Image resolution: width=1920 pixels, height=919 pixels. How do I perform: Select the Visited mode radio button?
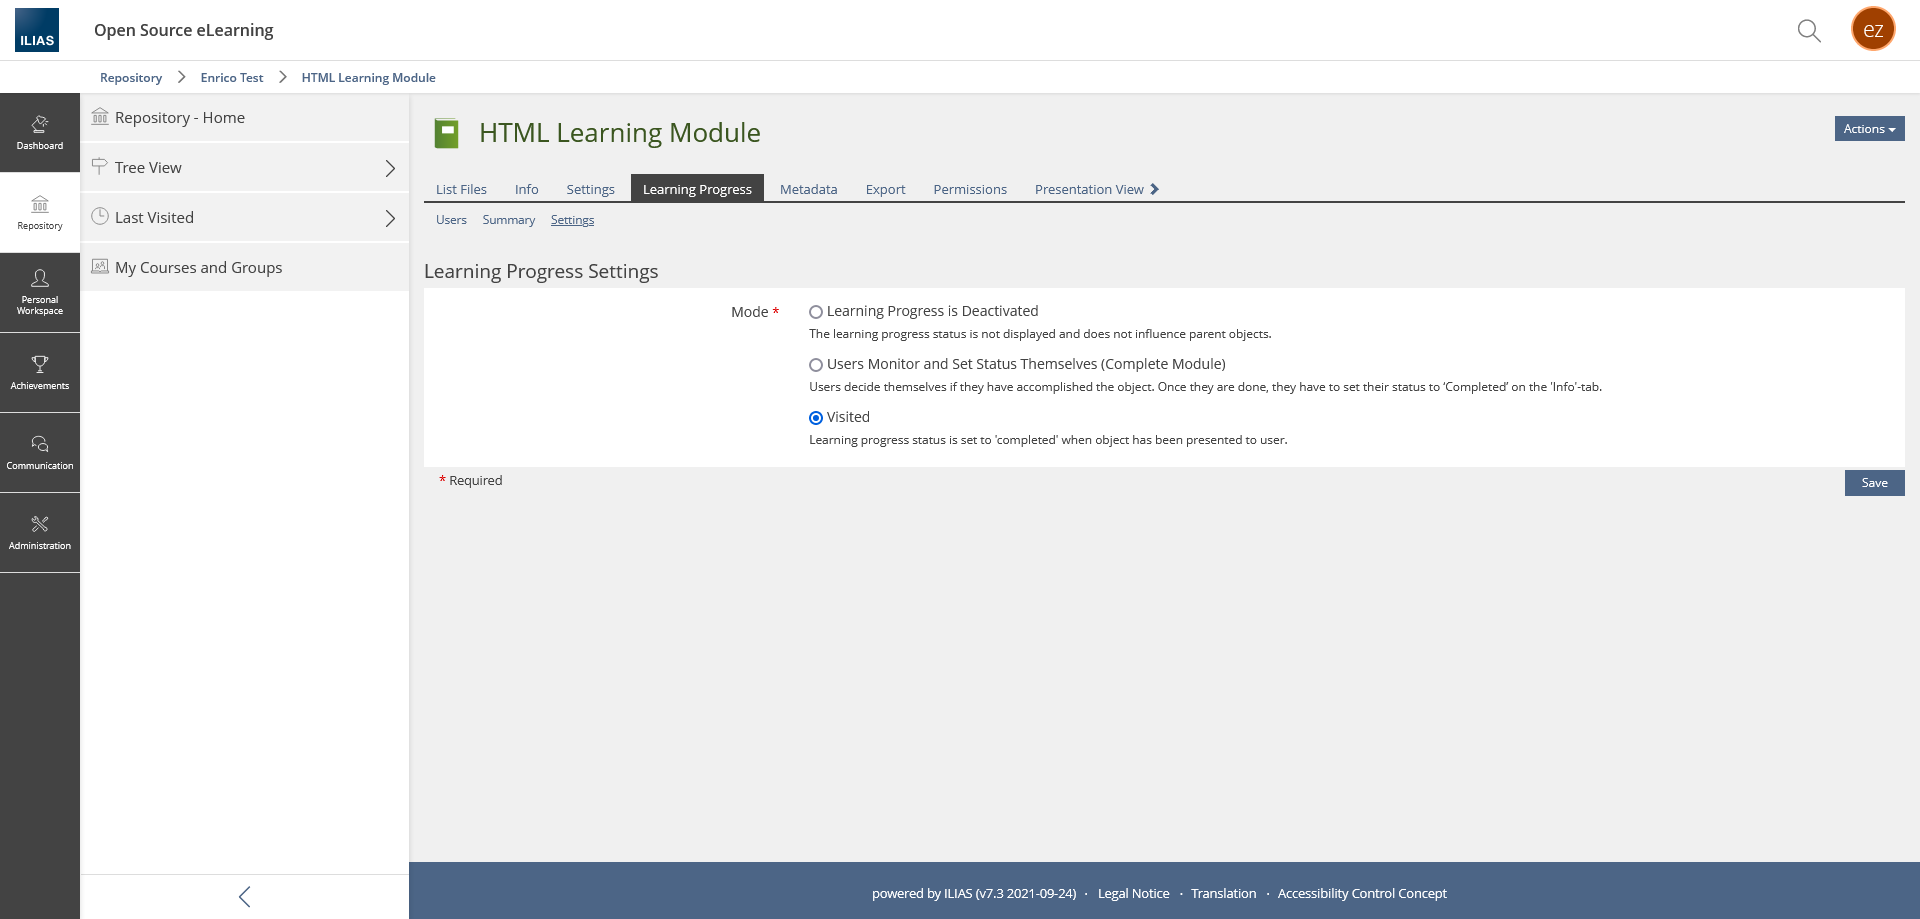(816, 418)
